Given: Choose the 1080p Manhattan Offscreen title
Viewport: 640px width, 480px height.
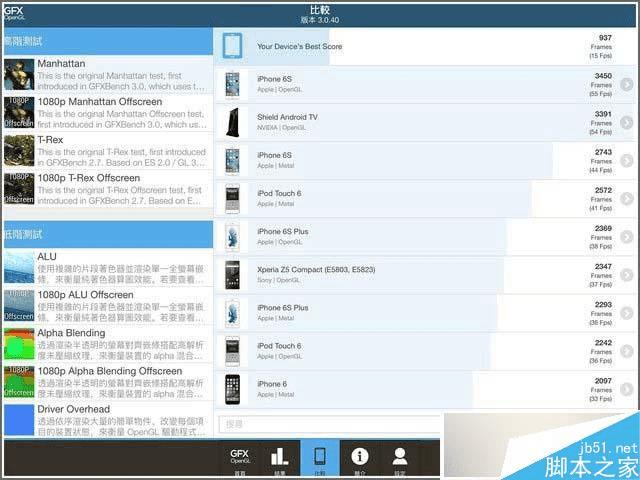Looking at the screenshot, I should pyautogui.click(x=100, y=102).
